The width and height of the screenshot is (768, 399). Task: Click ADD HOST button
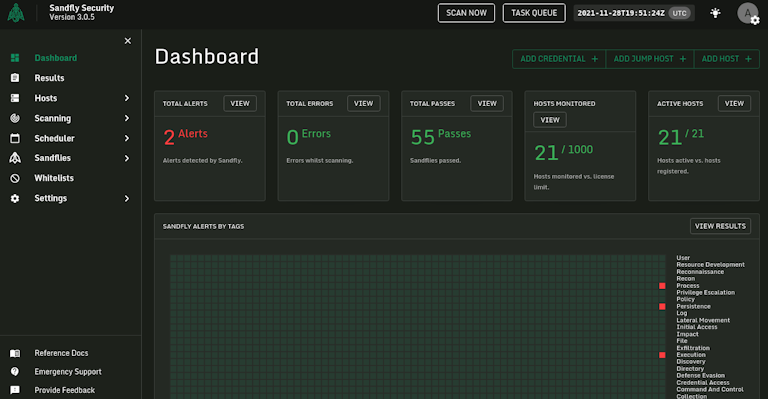(726, 59)
